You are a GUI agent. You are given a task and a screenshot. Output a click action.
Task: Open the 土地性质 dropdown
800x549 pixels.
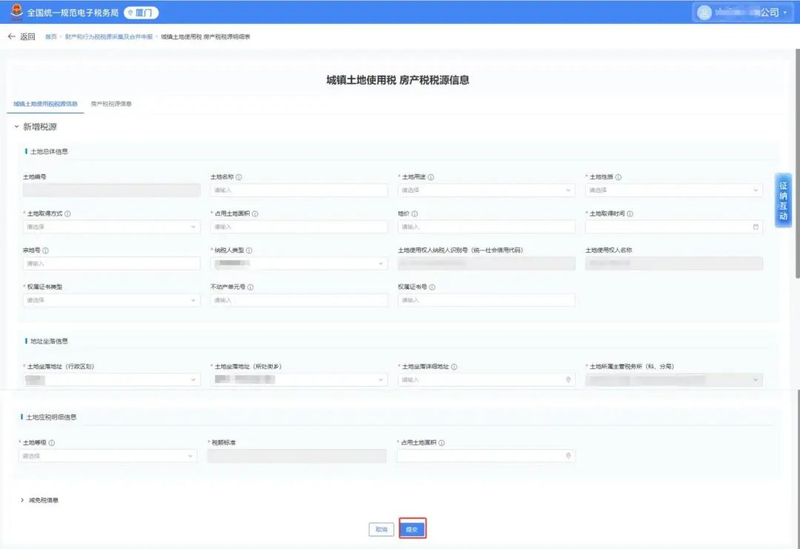(674, 190)
